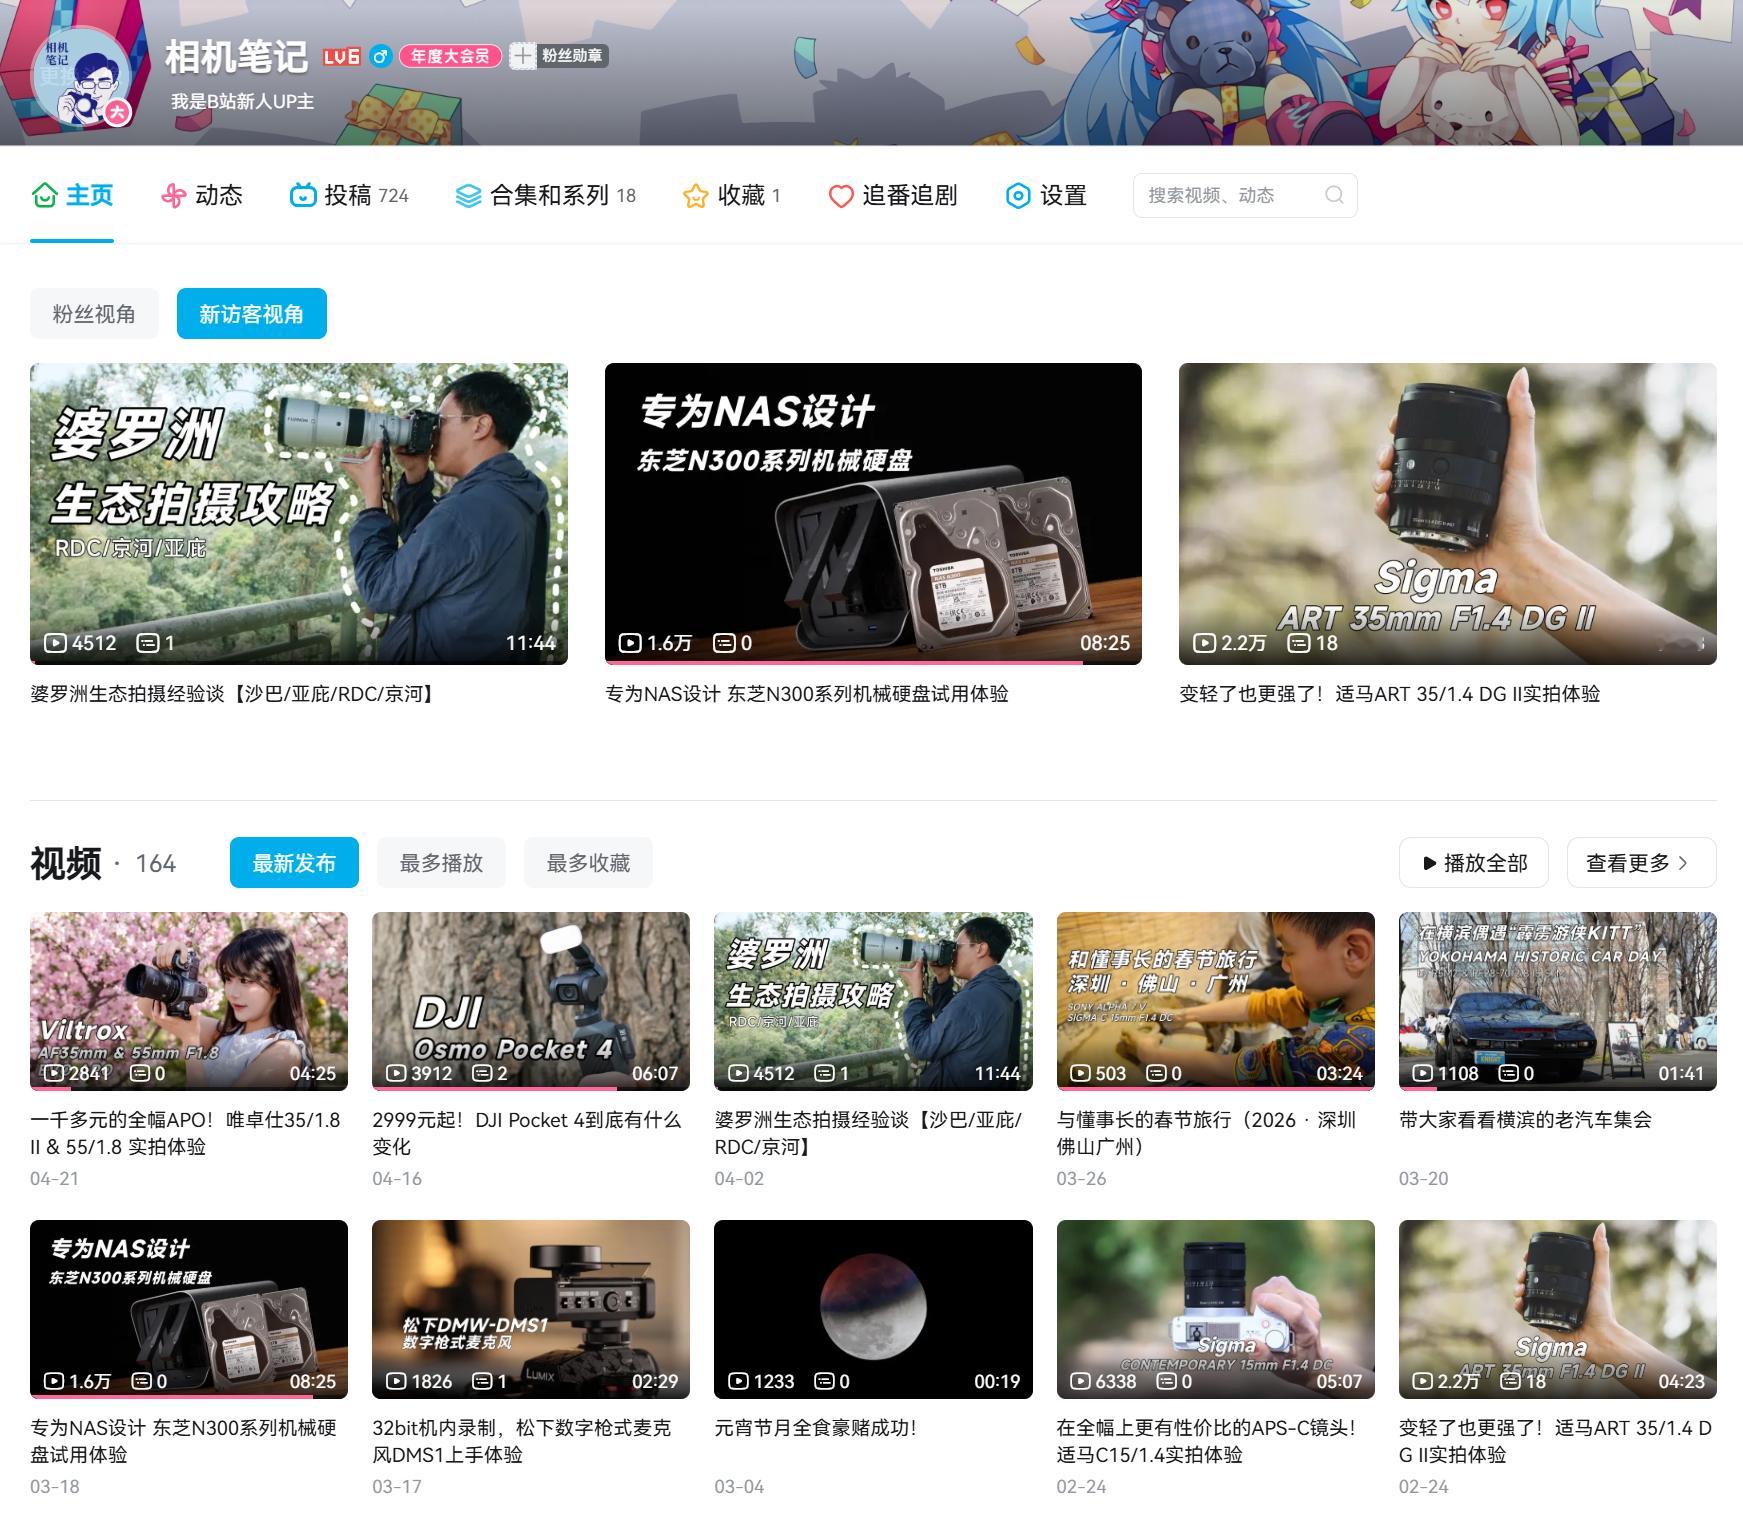1743x1530 pixels.
Task: Click the 设置 hexagon icon
Action: (x=1018, y=195)
